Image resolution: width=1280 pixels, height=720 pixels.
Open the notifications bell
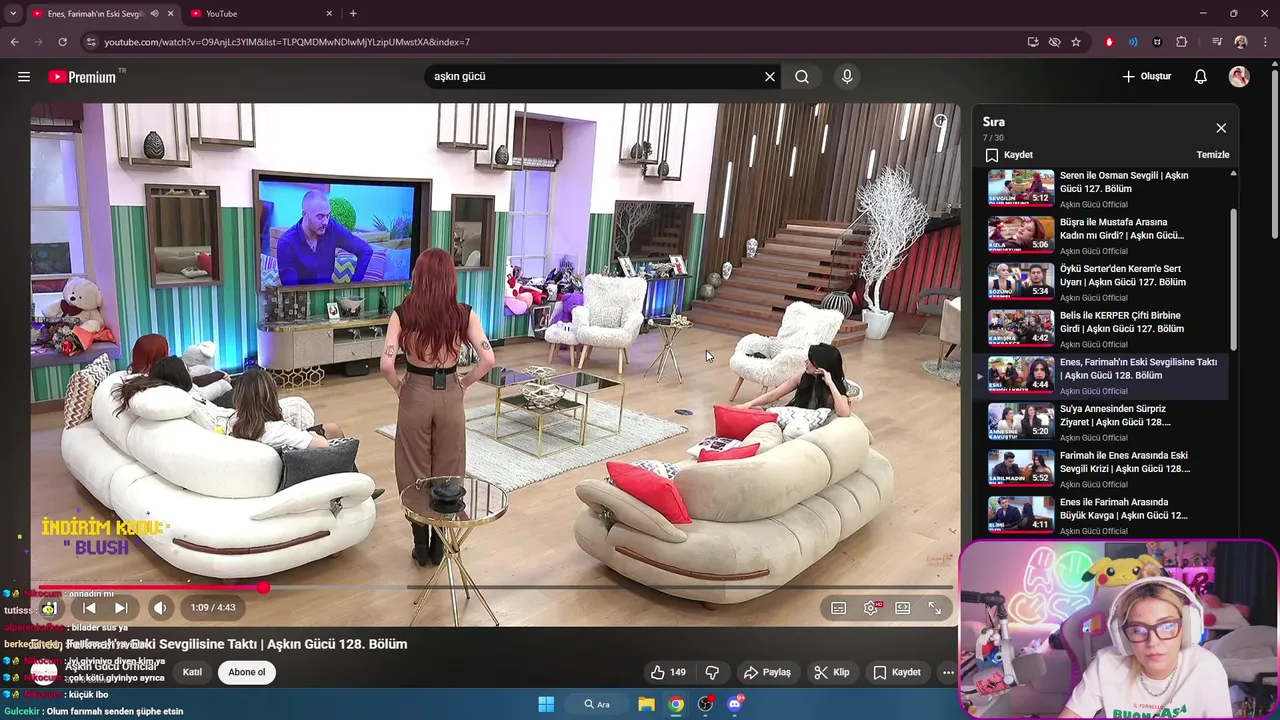1201,76
